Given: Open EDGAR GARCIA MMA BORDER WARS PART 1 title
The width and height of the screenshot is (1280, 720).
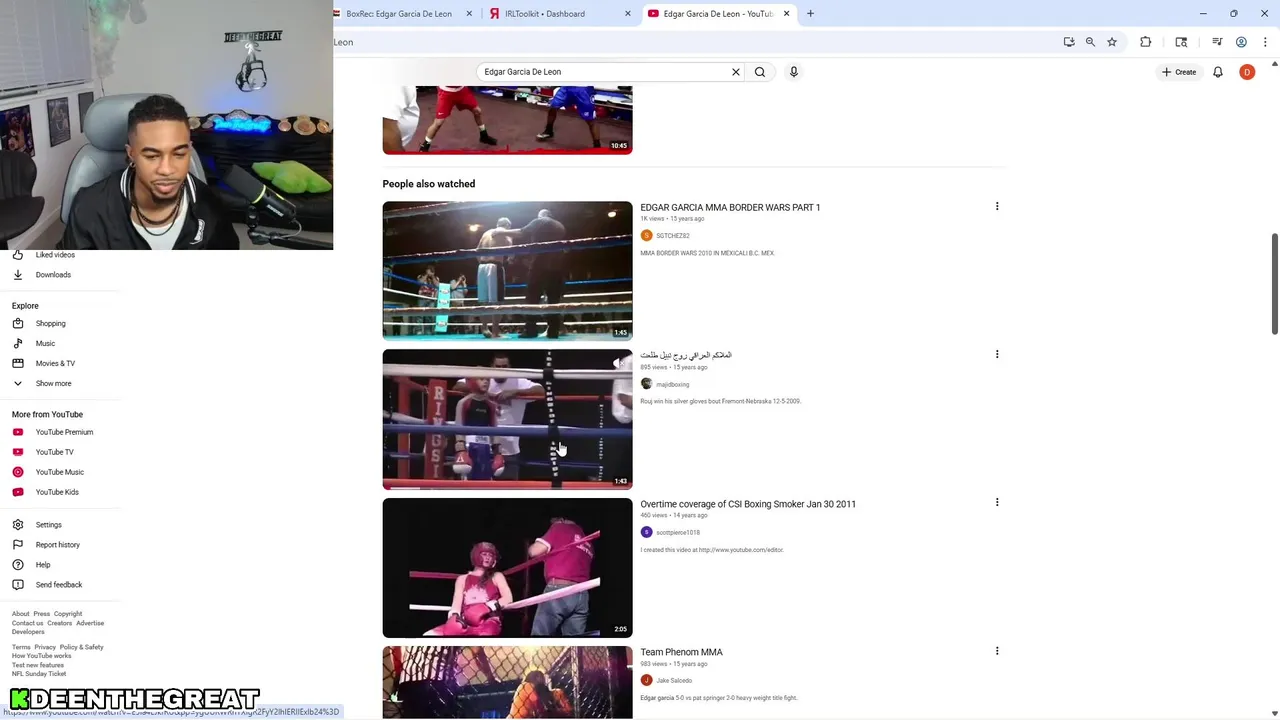Looking at the screenshot, I should (x=730, y=208).
